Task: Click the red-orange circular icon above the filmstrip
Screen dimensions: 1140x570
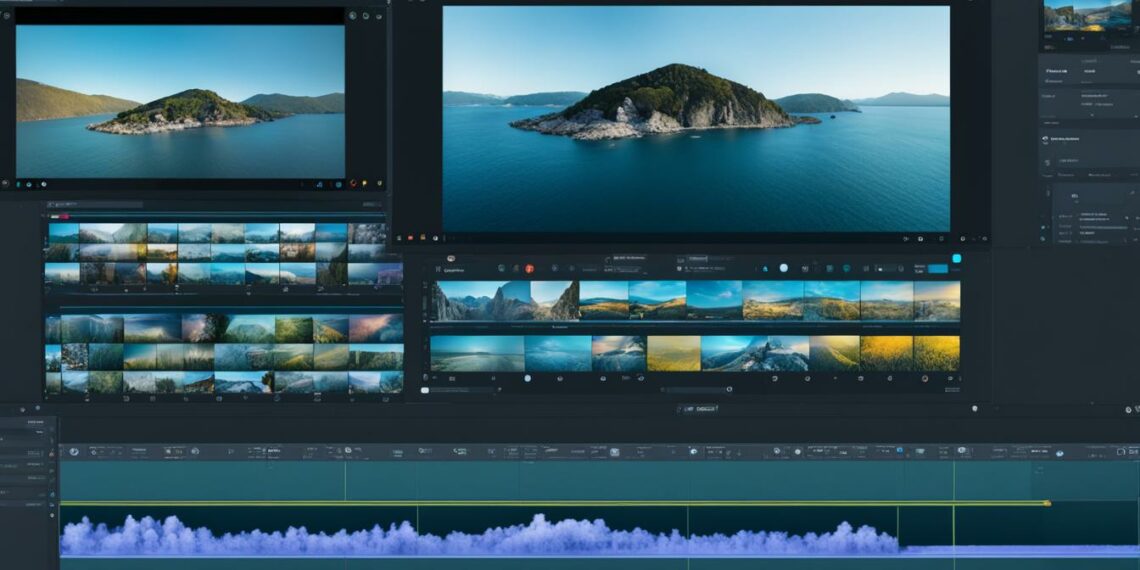Action: 529,268
